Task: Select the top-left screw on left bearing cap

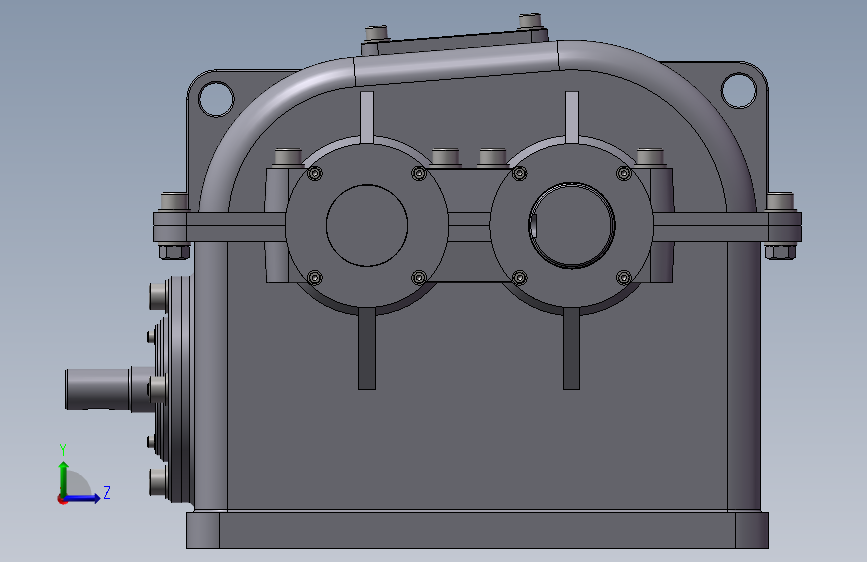Action: click(315, 174)
